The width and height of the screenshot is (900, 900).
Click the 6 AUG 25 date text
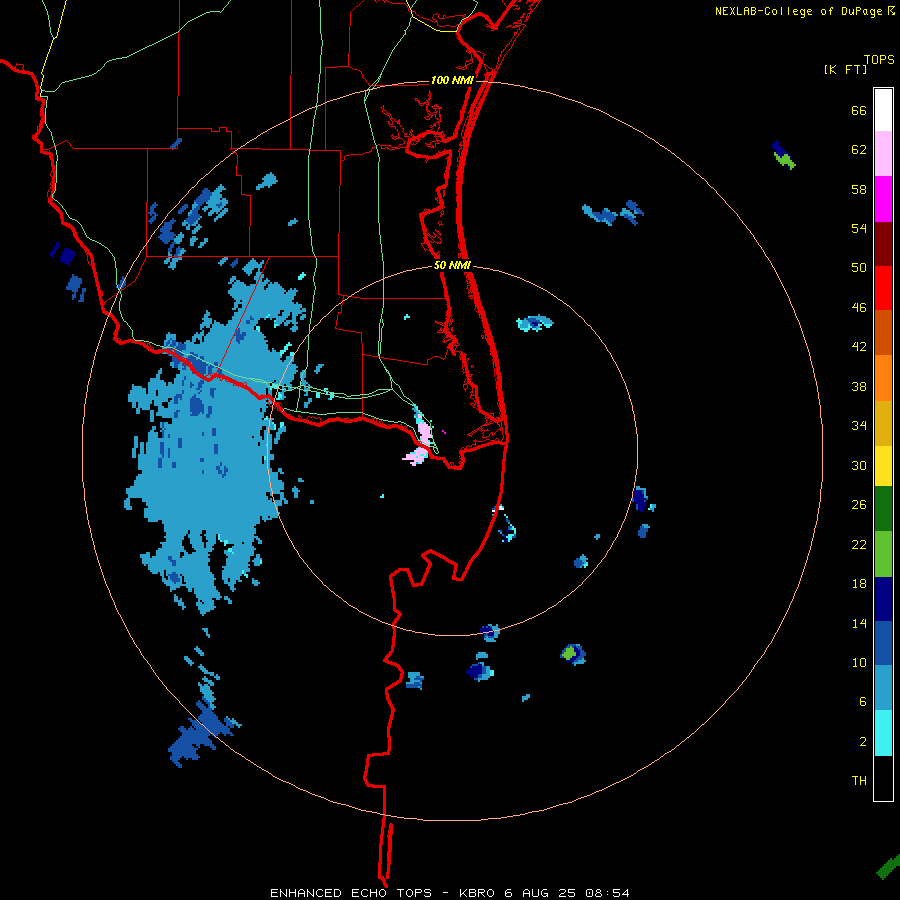coord(540,893)
